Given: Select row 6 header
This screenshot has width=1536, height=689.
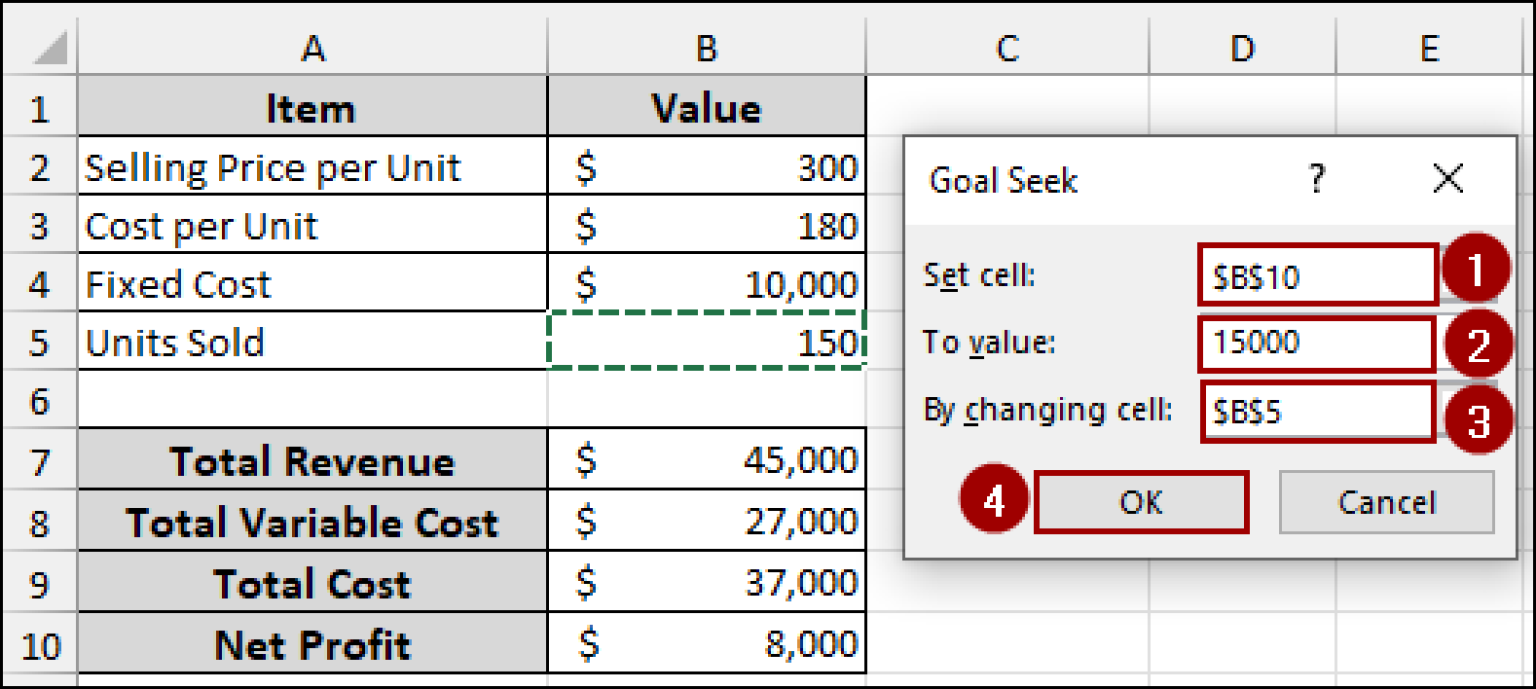Looking at the screenshot, I should tap(40, 400).
